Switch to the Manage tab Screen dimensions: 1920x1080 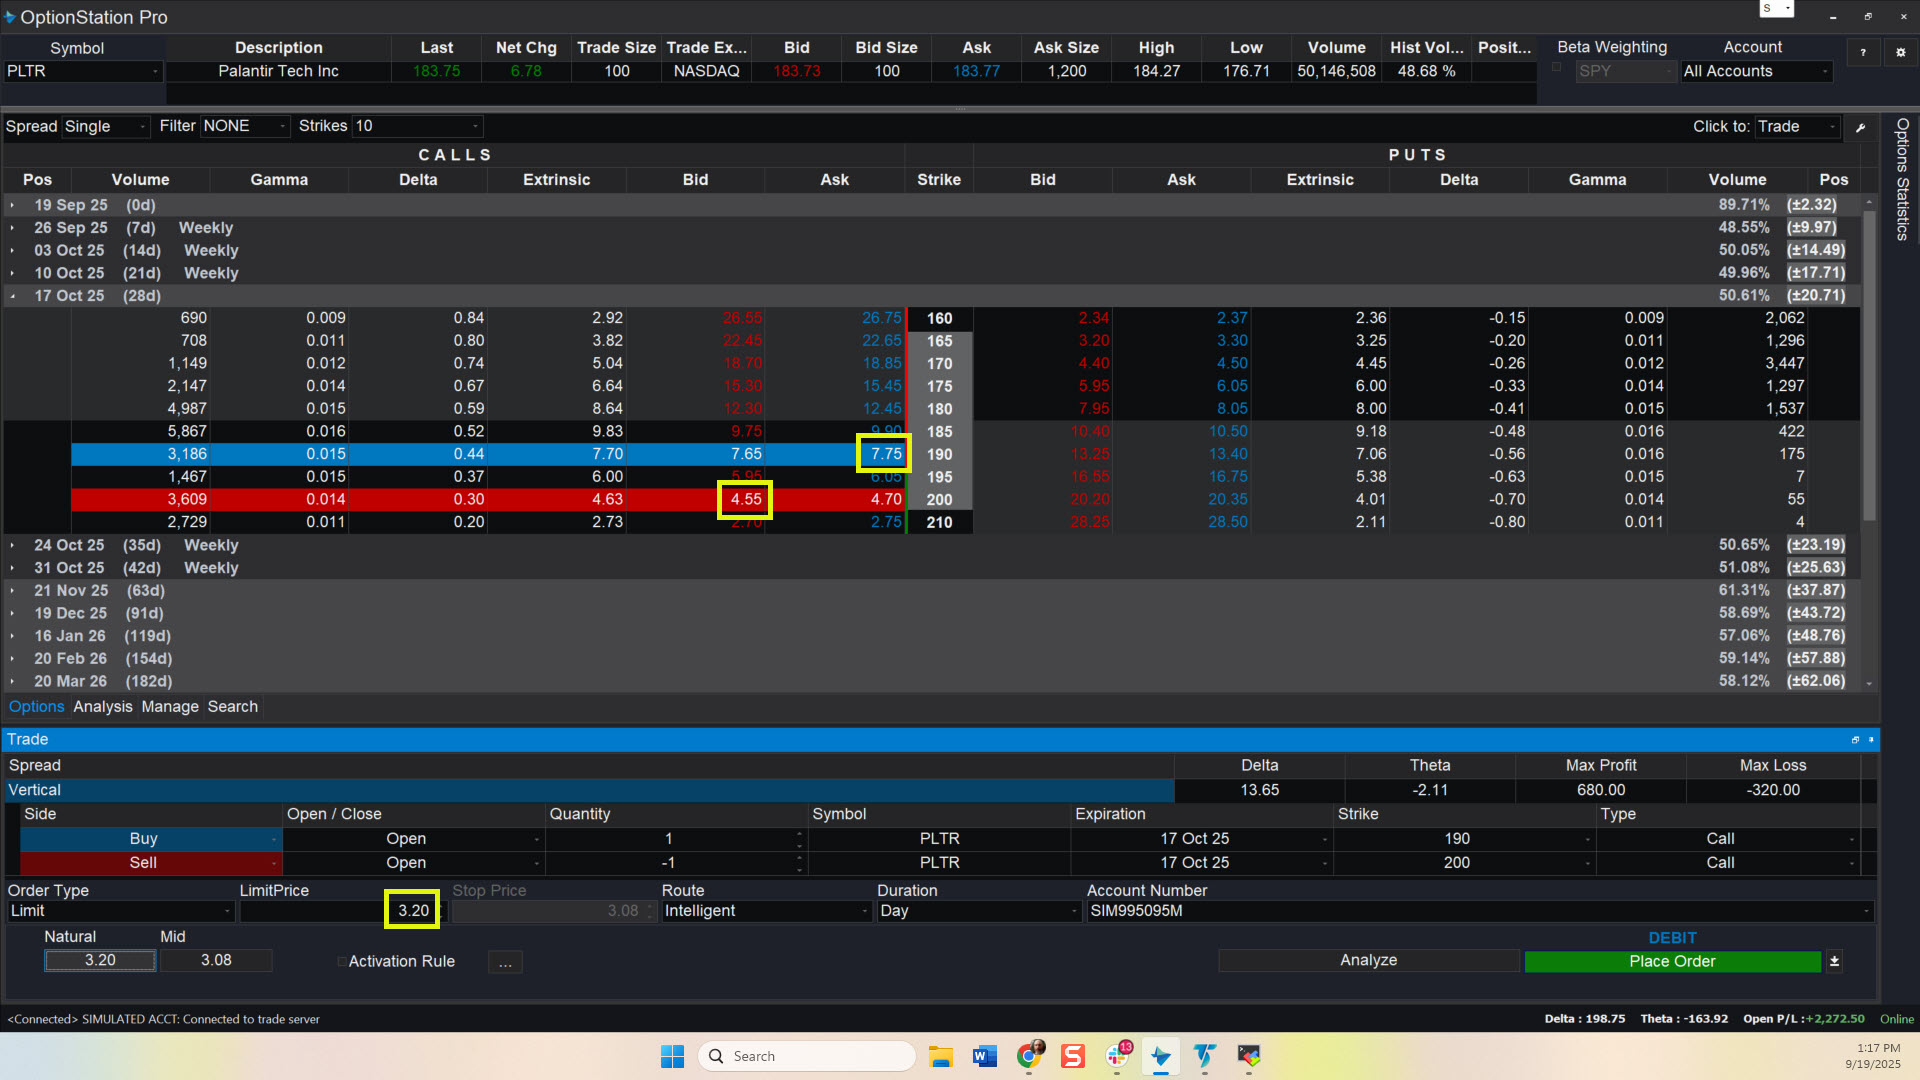pyautogui.click(x=170, y=707)
